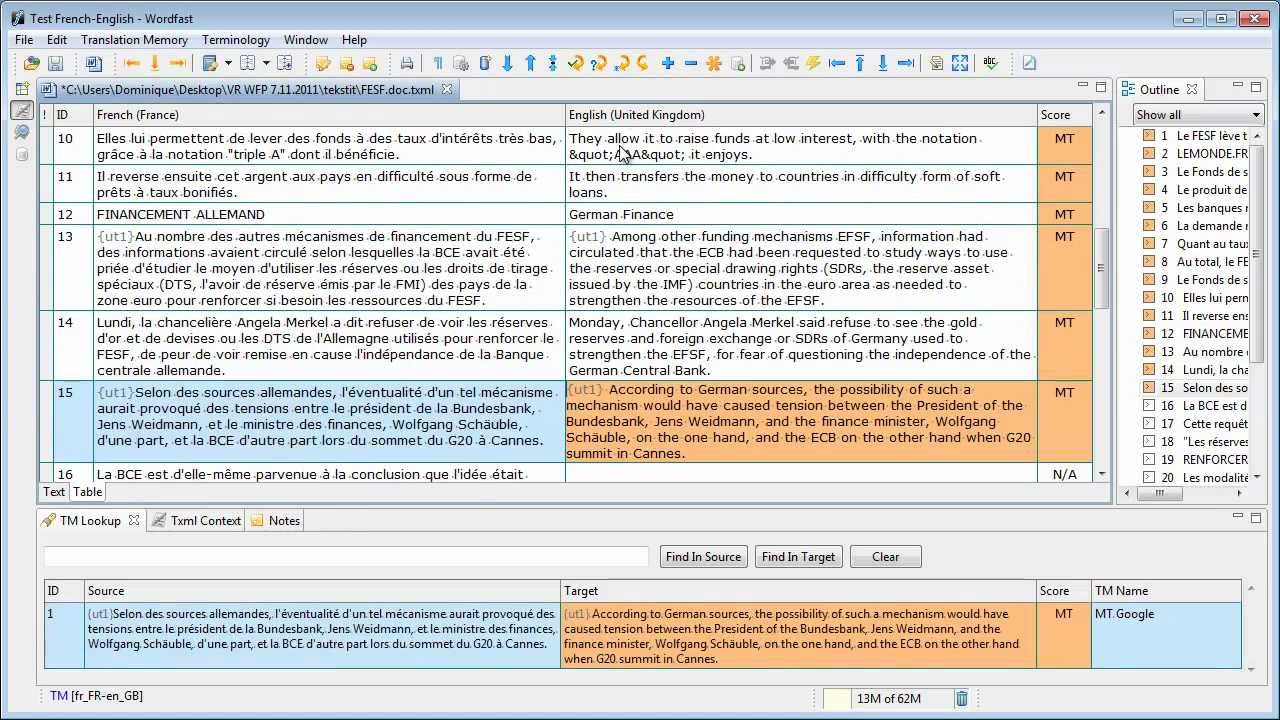The width and height of the screenshot is (1280, 720).
Task: Click the blue down arrow next-segment icon
Action: 507,63
